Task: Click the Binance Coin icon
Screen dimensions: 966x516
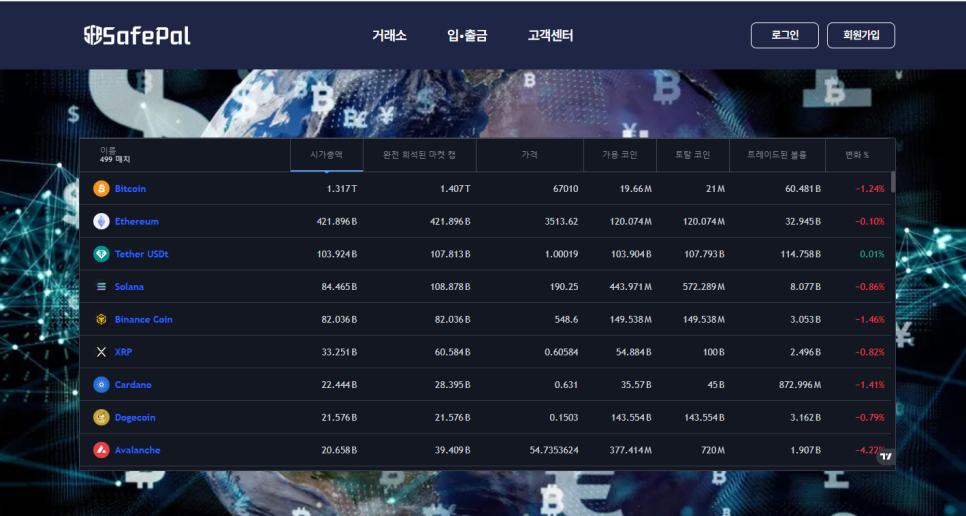Action: (101, 319)
